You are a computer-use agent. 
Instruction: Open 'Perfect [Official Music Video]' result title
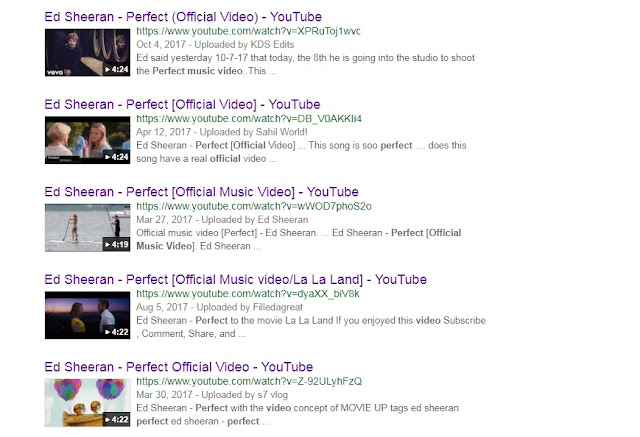coord(201,192)
